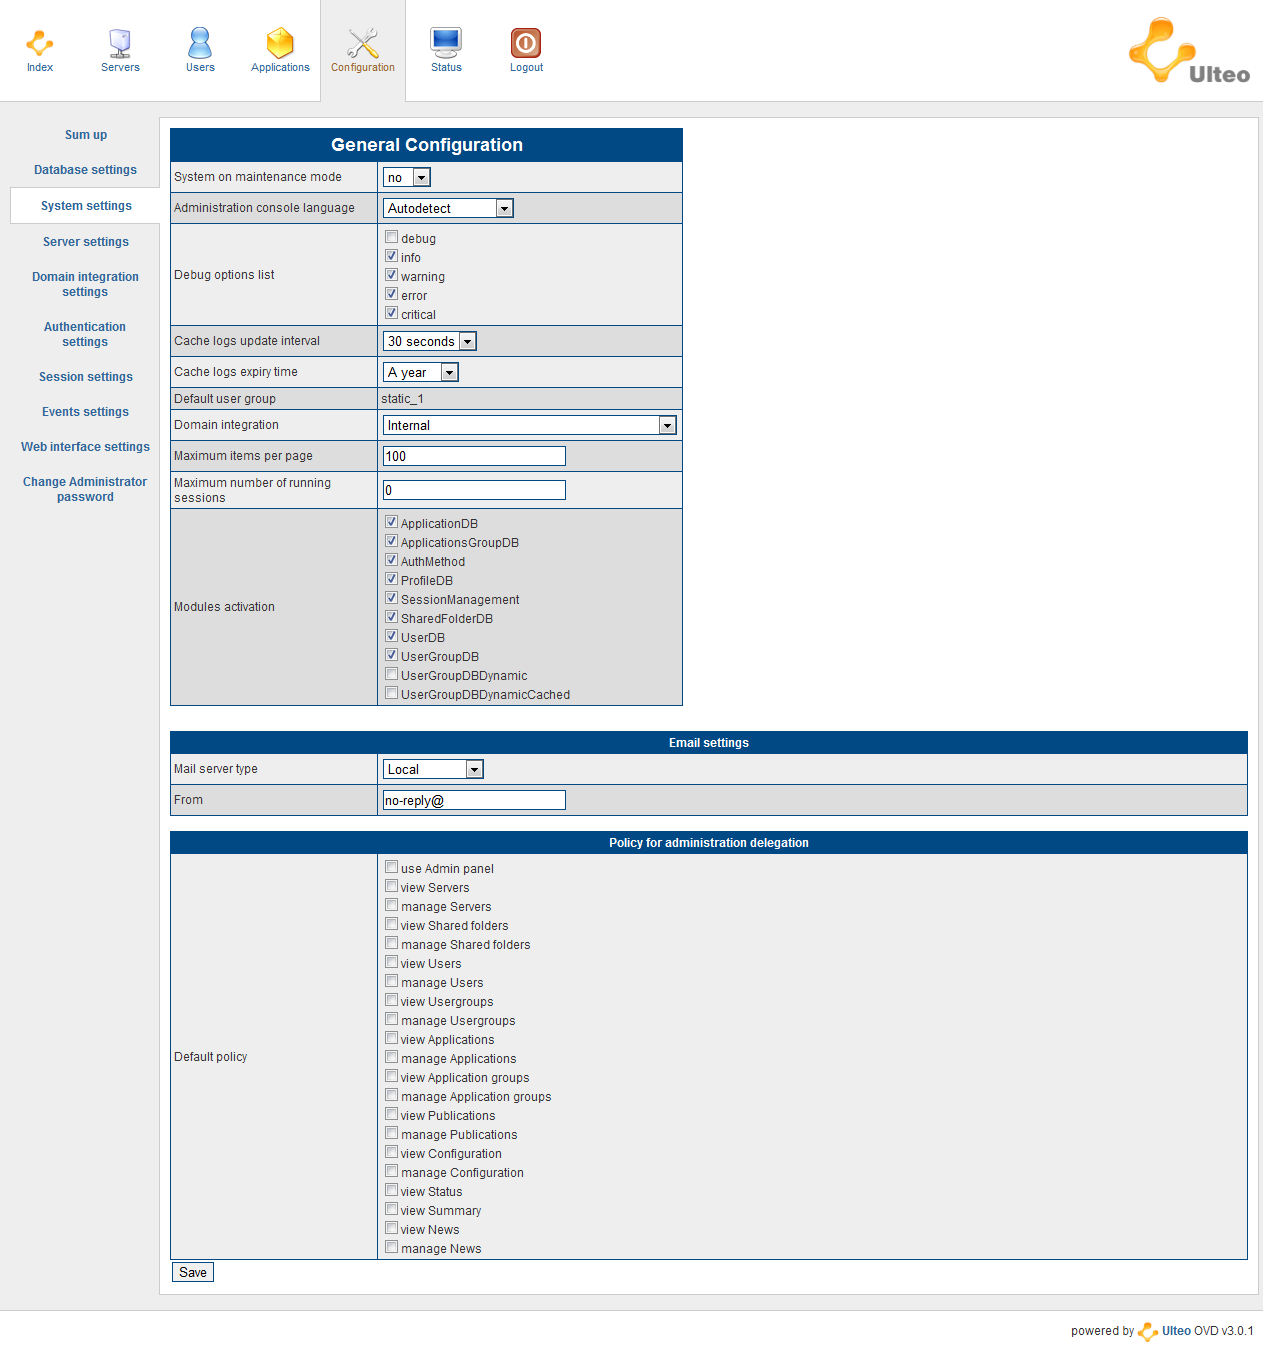Click the Index icon in top navigation

[40, 44]
